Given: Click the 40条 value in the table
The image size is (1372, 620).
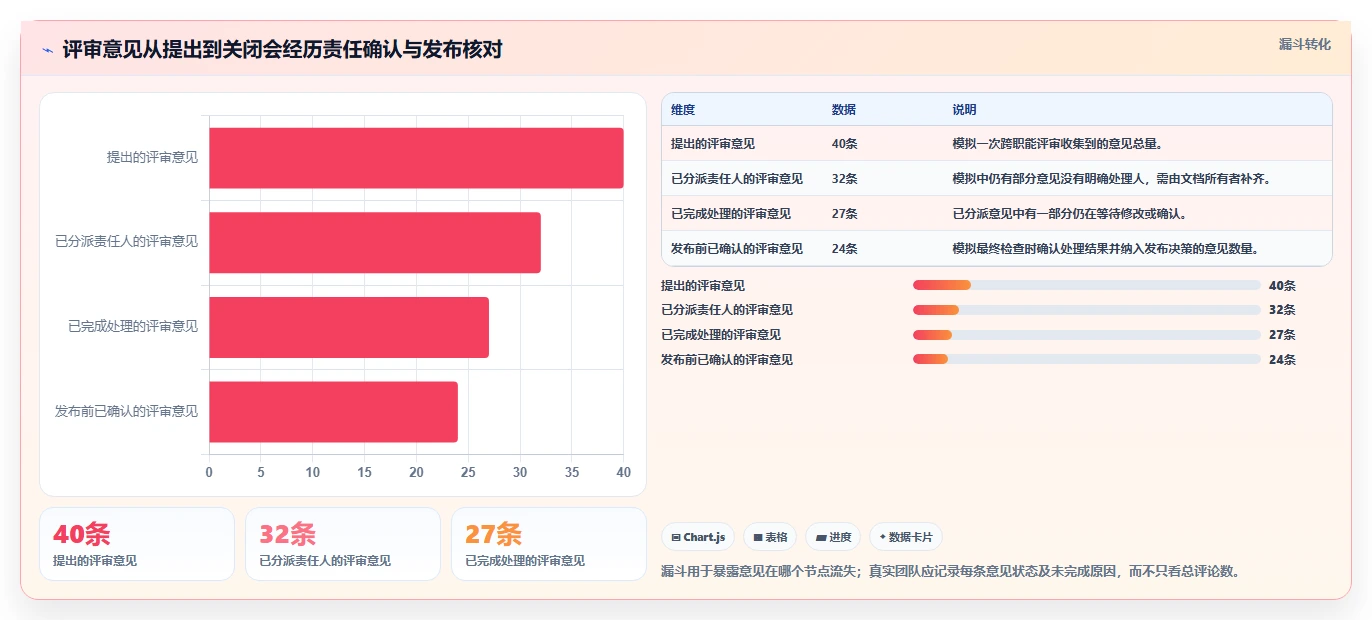Looking at the screenshot, I should point(844,144).
